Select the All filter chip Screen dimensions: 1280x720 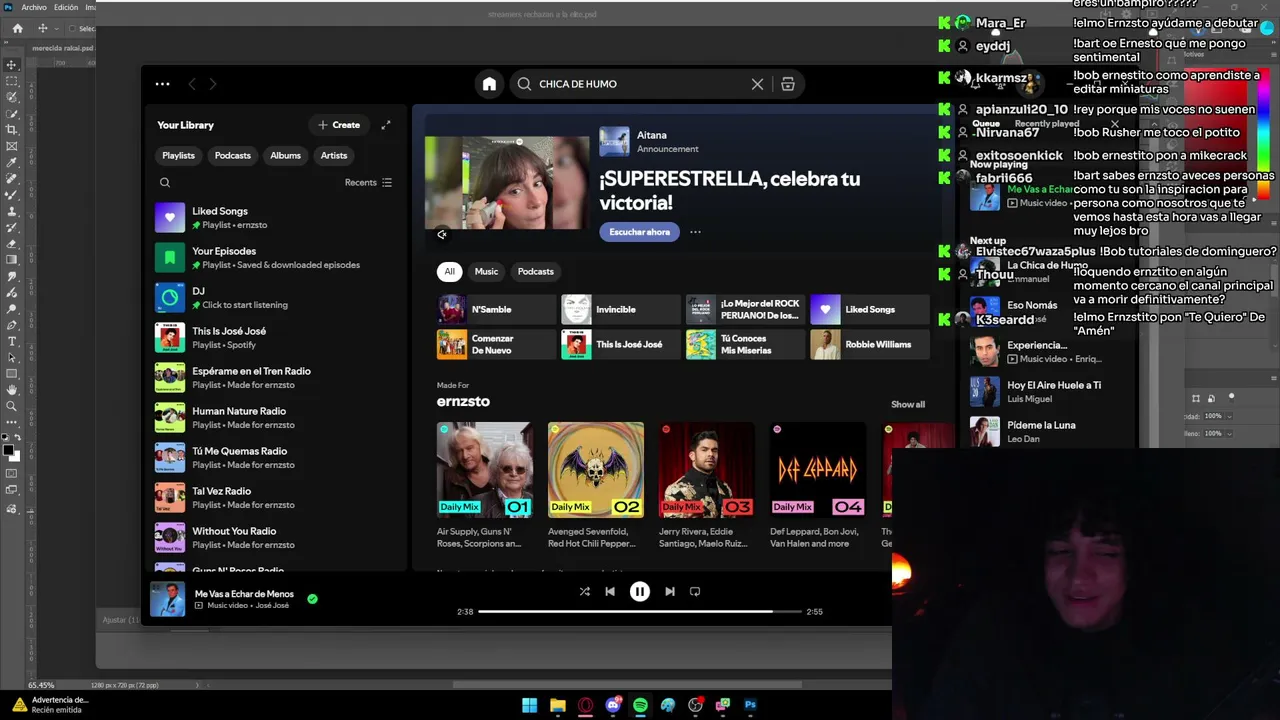pyautogui.click(x=449, y=272)
